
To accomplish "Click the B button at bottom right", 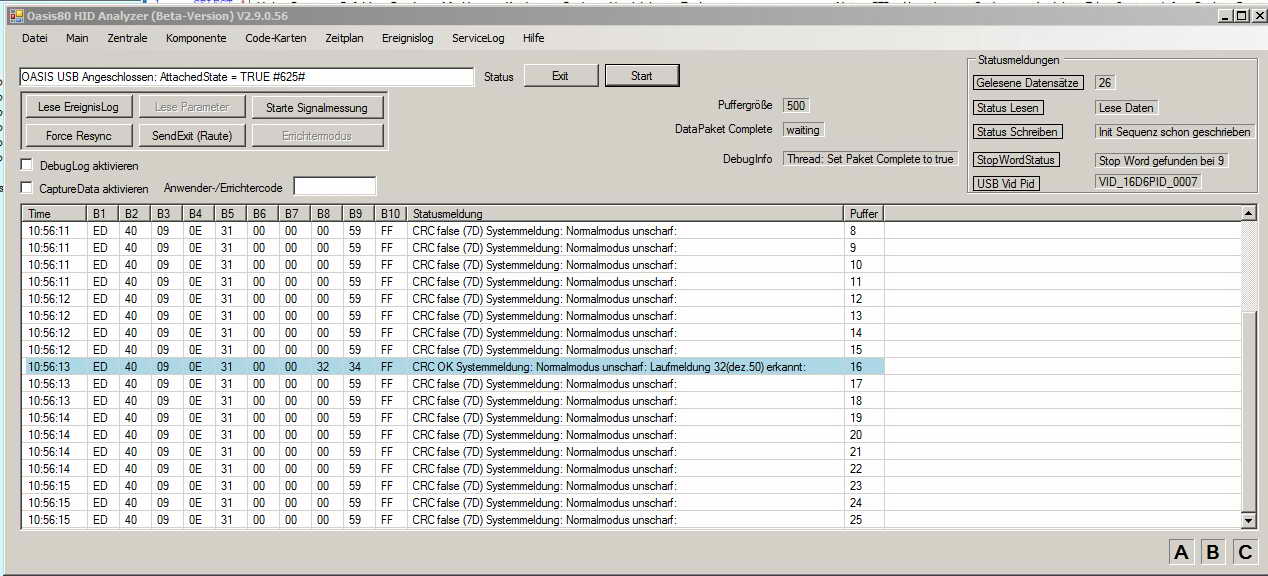I will [x=1213, y=552].
